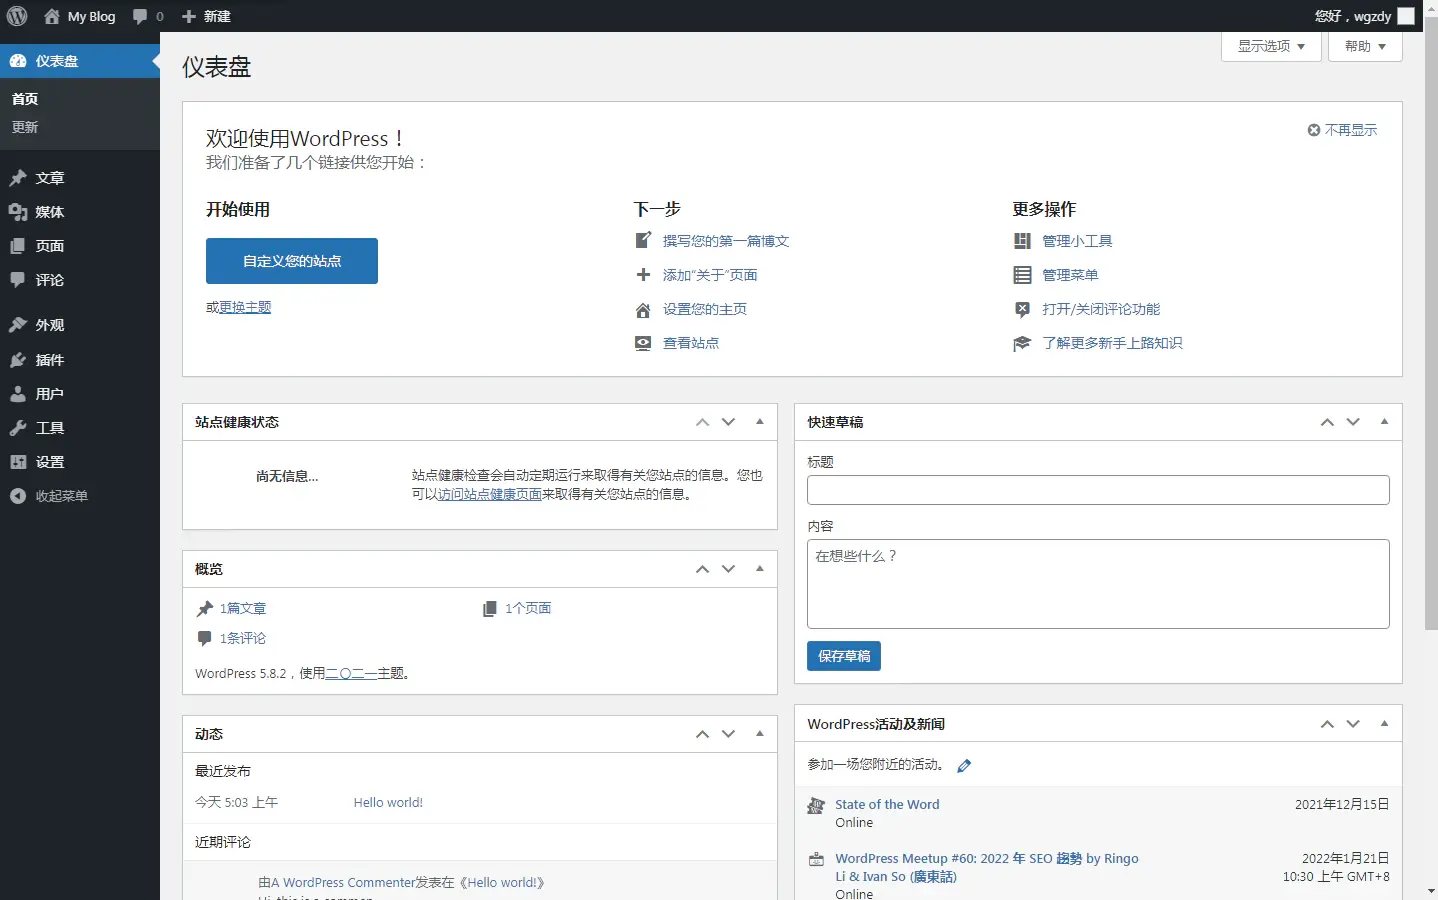Image resolution: width=1438 pixels, height=900 pixels.
Task: Go to the 外观 appearance menu
Action: [80, 325]
